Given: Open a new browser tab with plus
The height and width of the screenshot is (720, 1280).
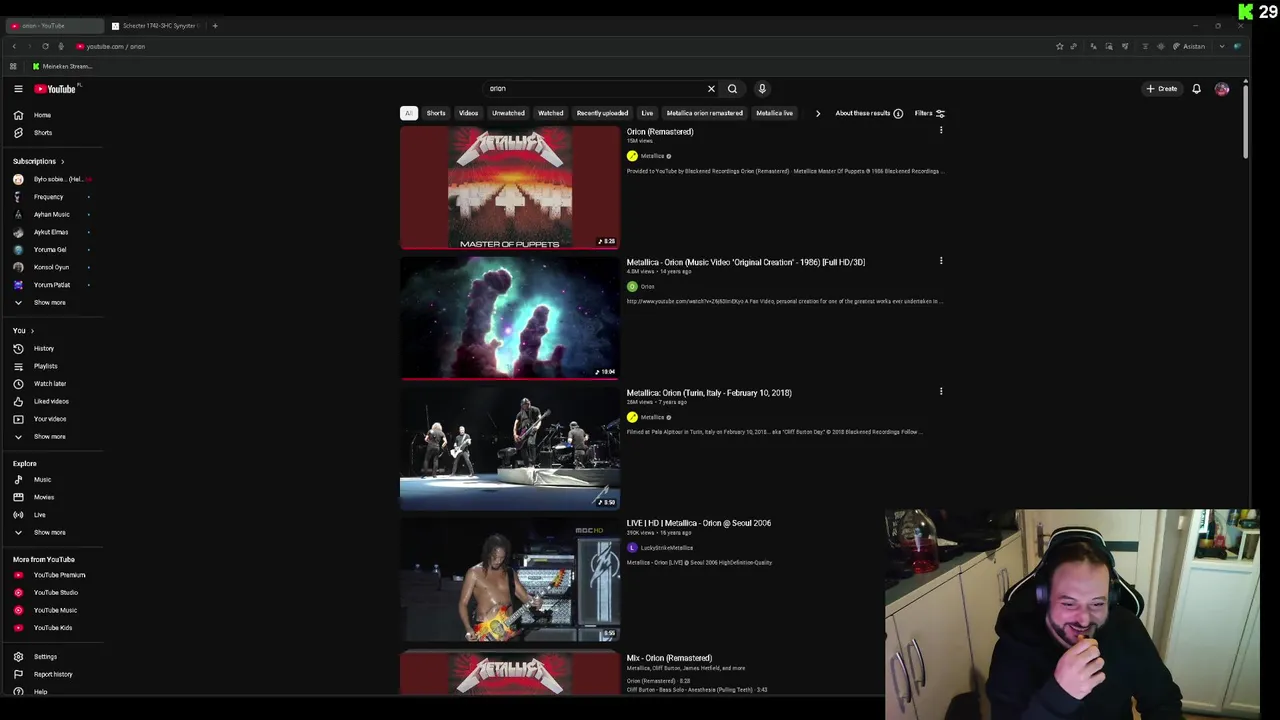Looking at the screenshot, I should pyautogui.click(x=215, y=26).
